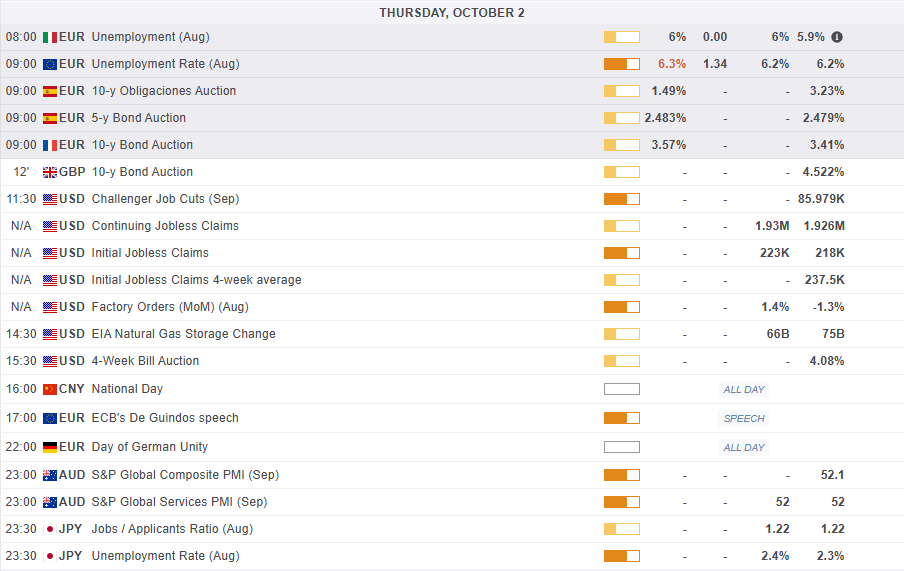Click the UK flag beside the GBP 10-y Bond Auction
This screenshot has height=571, width=904.
(50, 172)
